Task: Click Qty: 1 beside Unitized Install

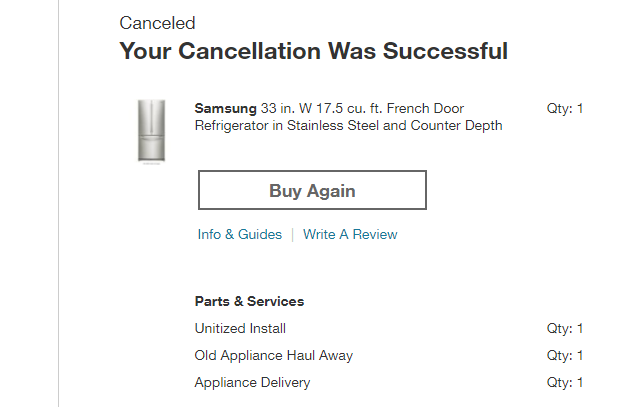Action: [x=564, y=328]
